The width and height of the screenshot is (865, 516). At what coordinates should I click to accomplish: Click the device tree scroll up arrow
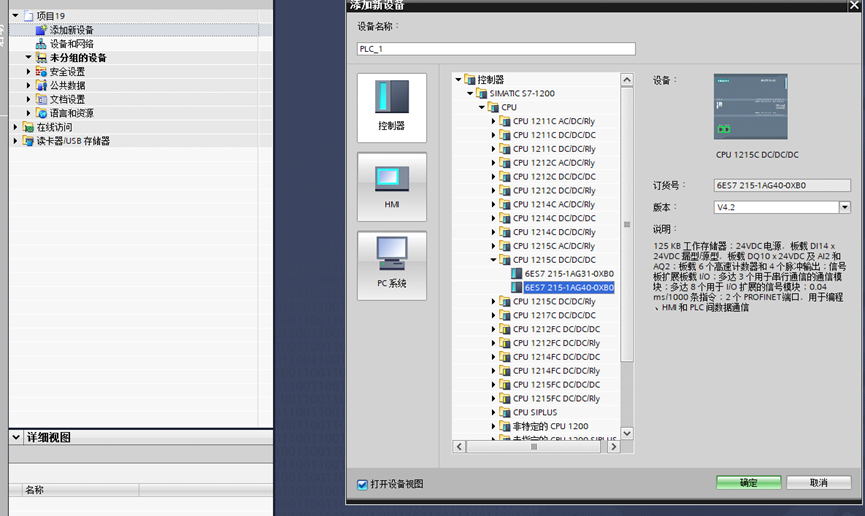pyautogui.click(x=627, y=79)
